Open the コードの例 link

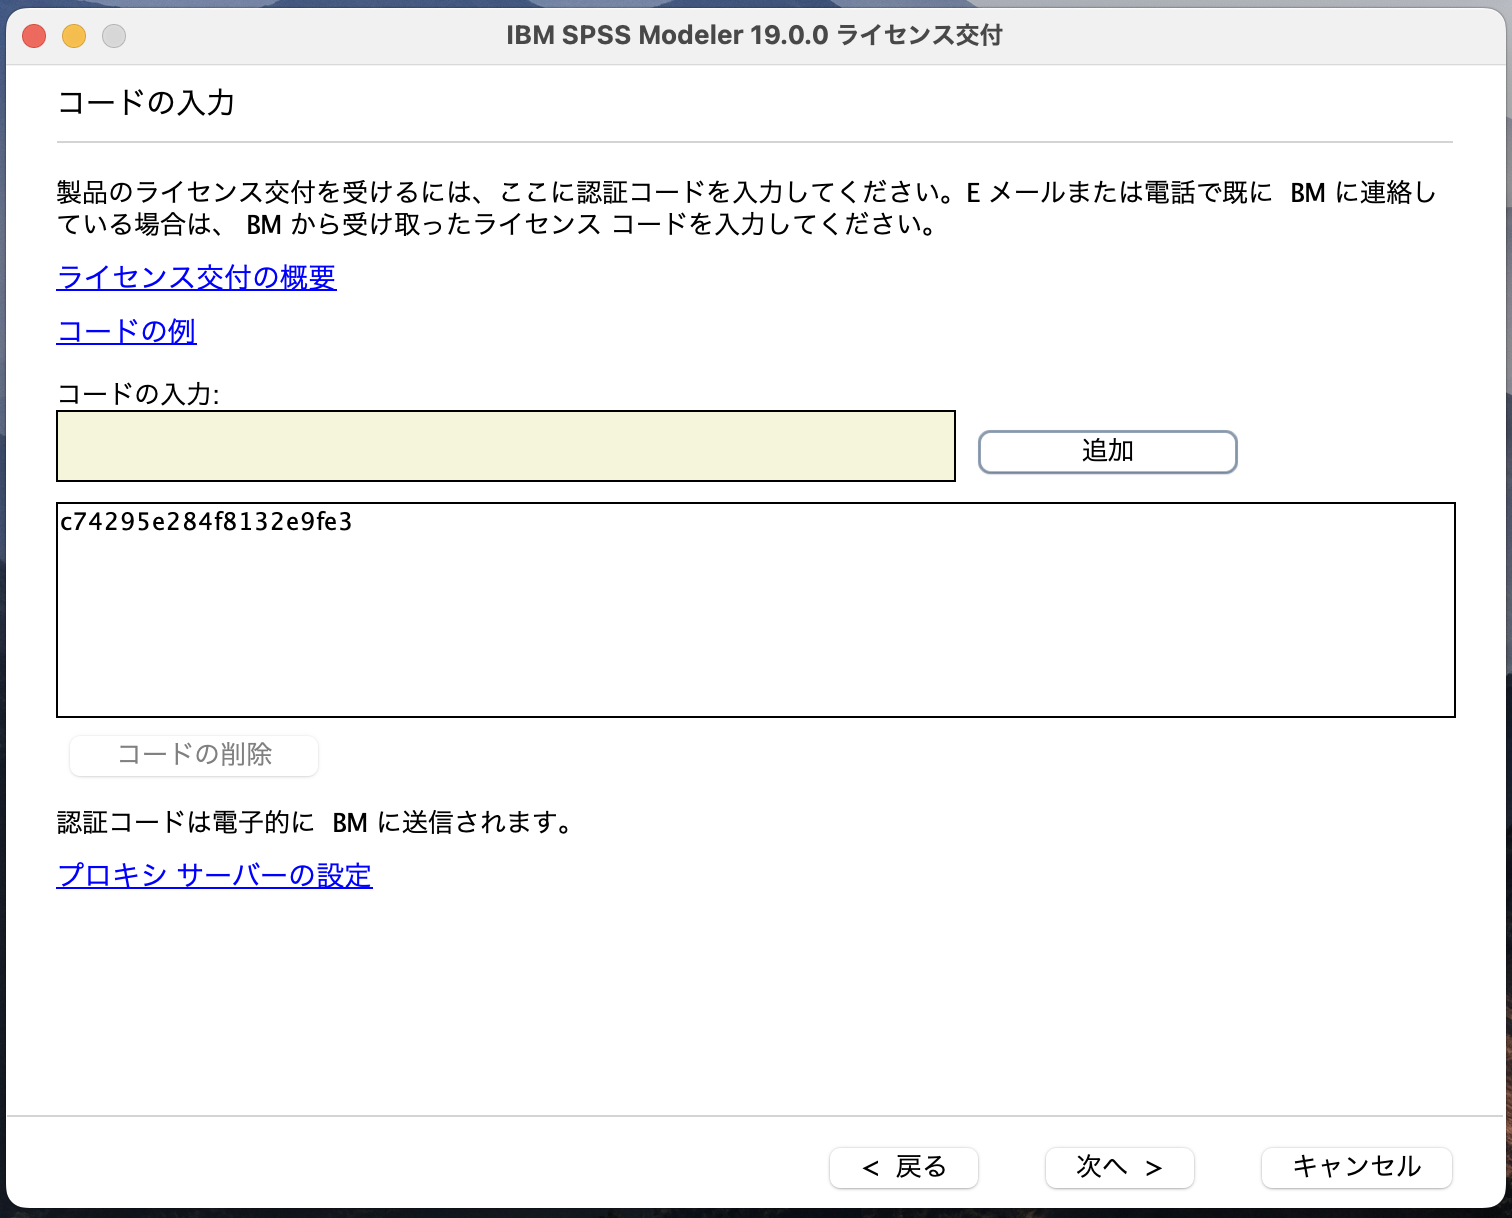(126, 331)
